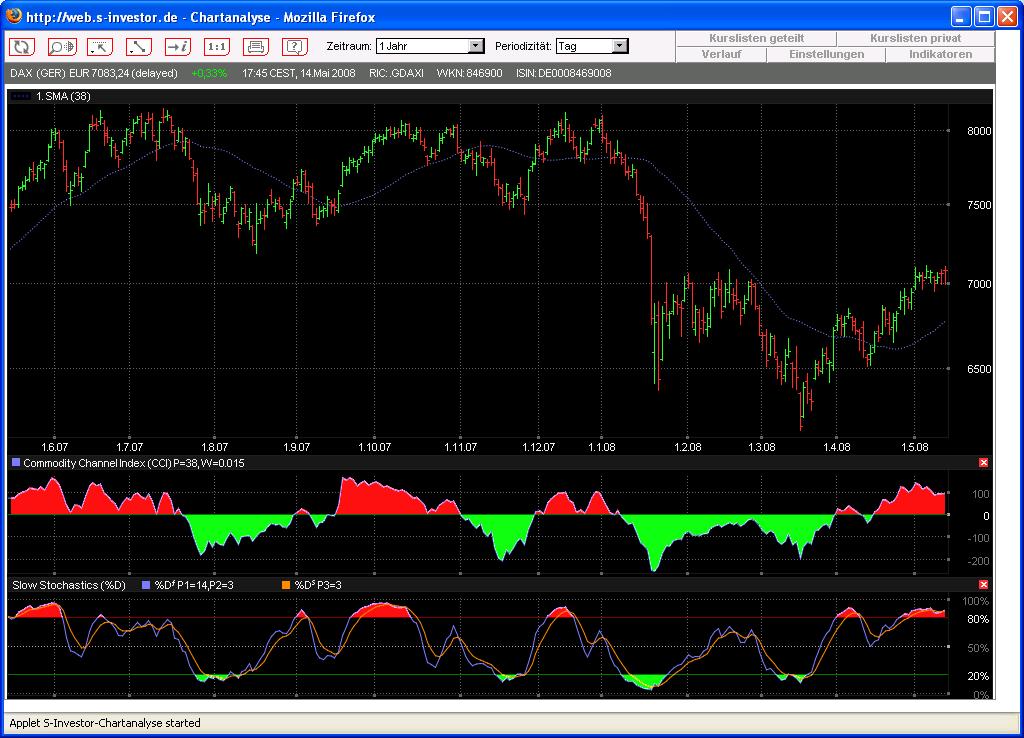Viewport: 1024px width, 738px height.
Task: Click the Applet S-Investor-Chartanalyse started status text
Action: (104, 723)
